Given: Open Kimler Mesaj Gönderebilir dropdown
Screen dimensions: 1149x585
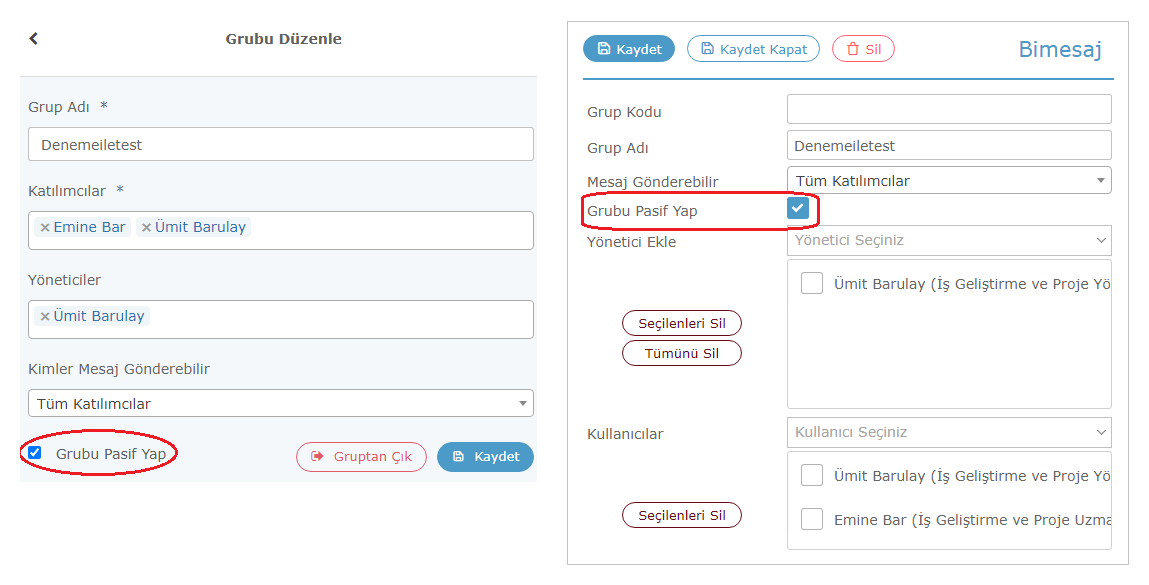Looking at the screenshot, I should [x=281, y=403].
